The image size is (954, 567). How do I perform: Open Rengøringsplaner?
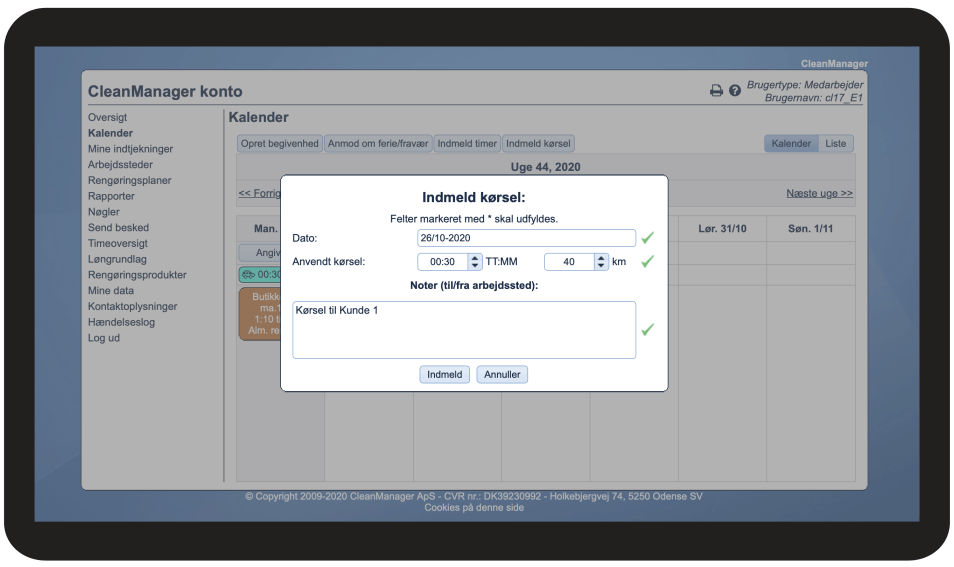(x=130, y=181)
